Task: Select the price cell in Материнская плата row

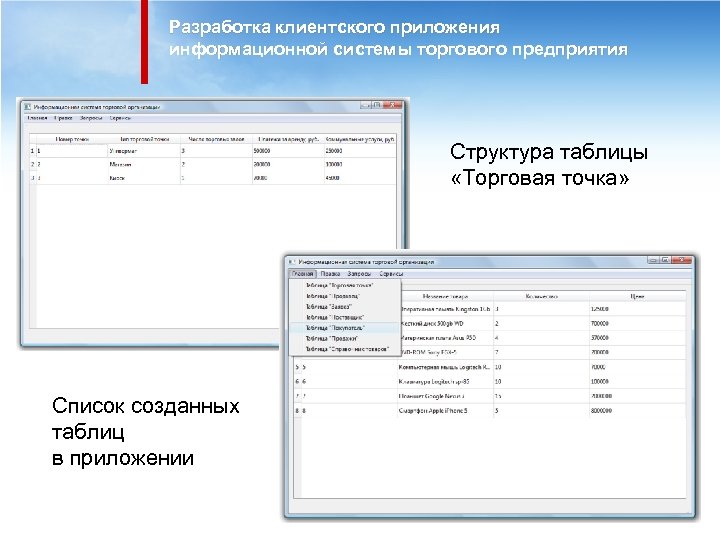Action: [637, 338]
